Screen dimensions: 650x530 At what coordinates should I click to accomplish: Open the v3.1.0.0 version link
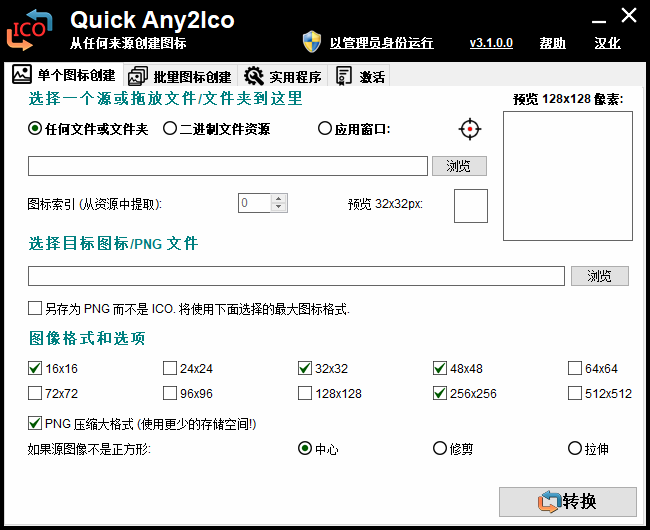(491, 43)
